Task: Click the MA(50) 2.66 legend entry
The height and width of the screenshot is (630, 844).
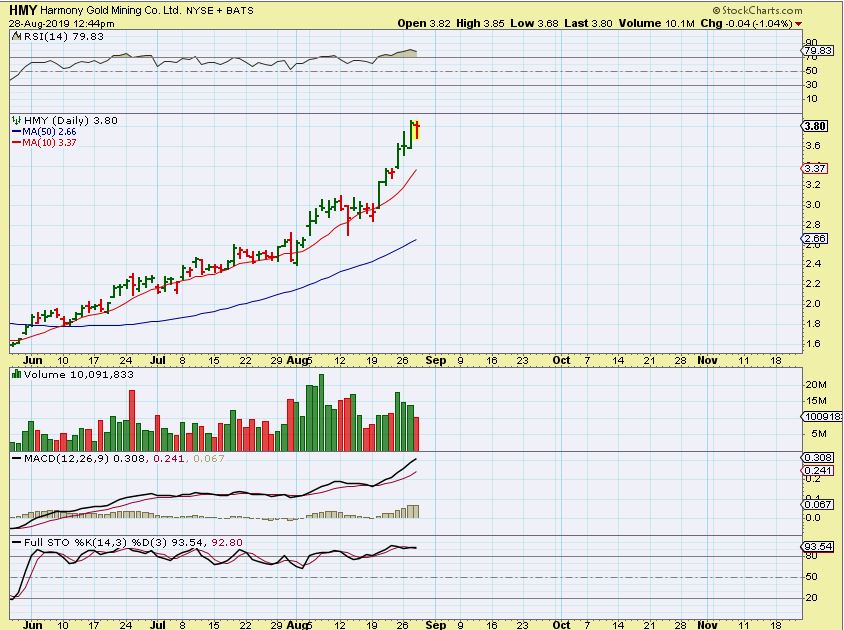Action: point(44,132)
